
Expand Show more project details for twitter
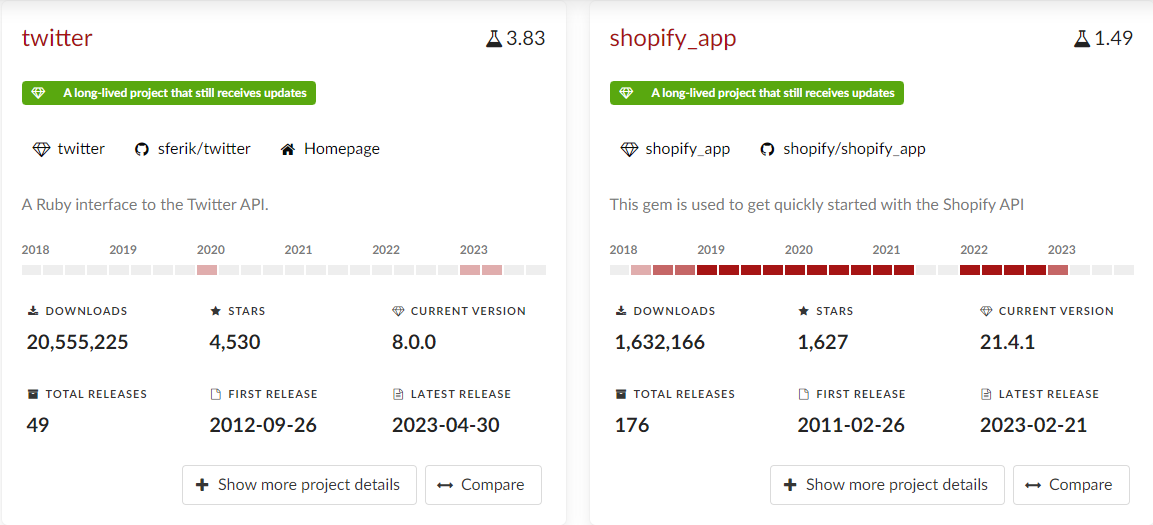coord(299,485)
